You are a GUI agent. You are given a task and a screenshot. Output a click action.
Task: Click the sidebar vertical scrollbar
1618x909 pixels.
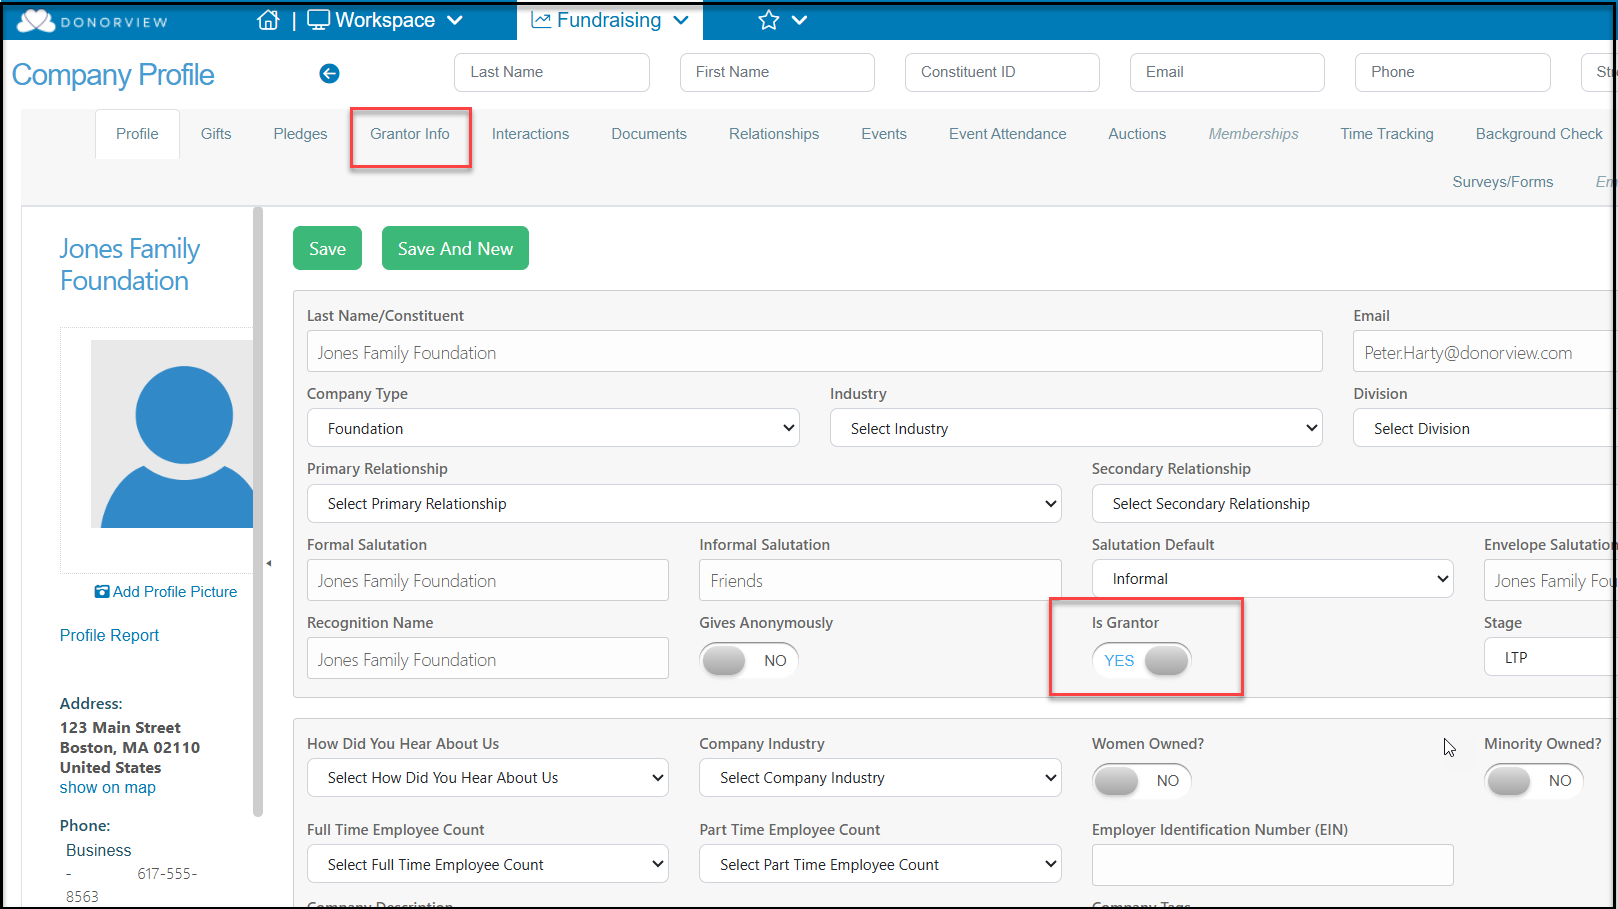click(x=258, y=511)
